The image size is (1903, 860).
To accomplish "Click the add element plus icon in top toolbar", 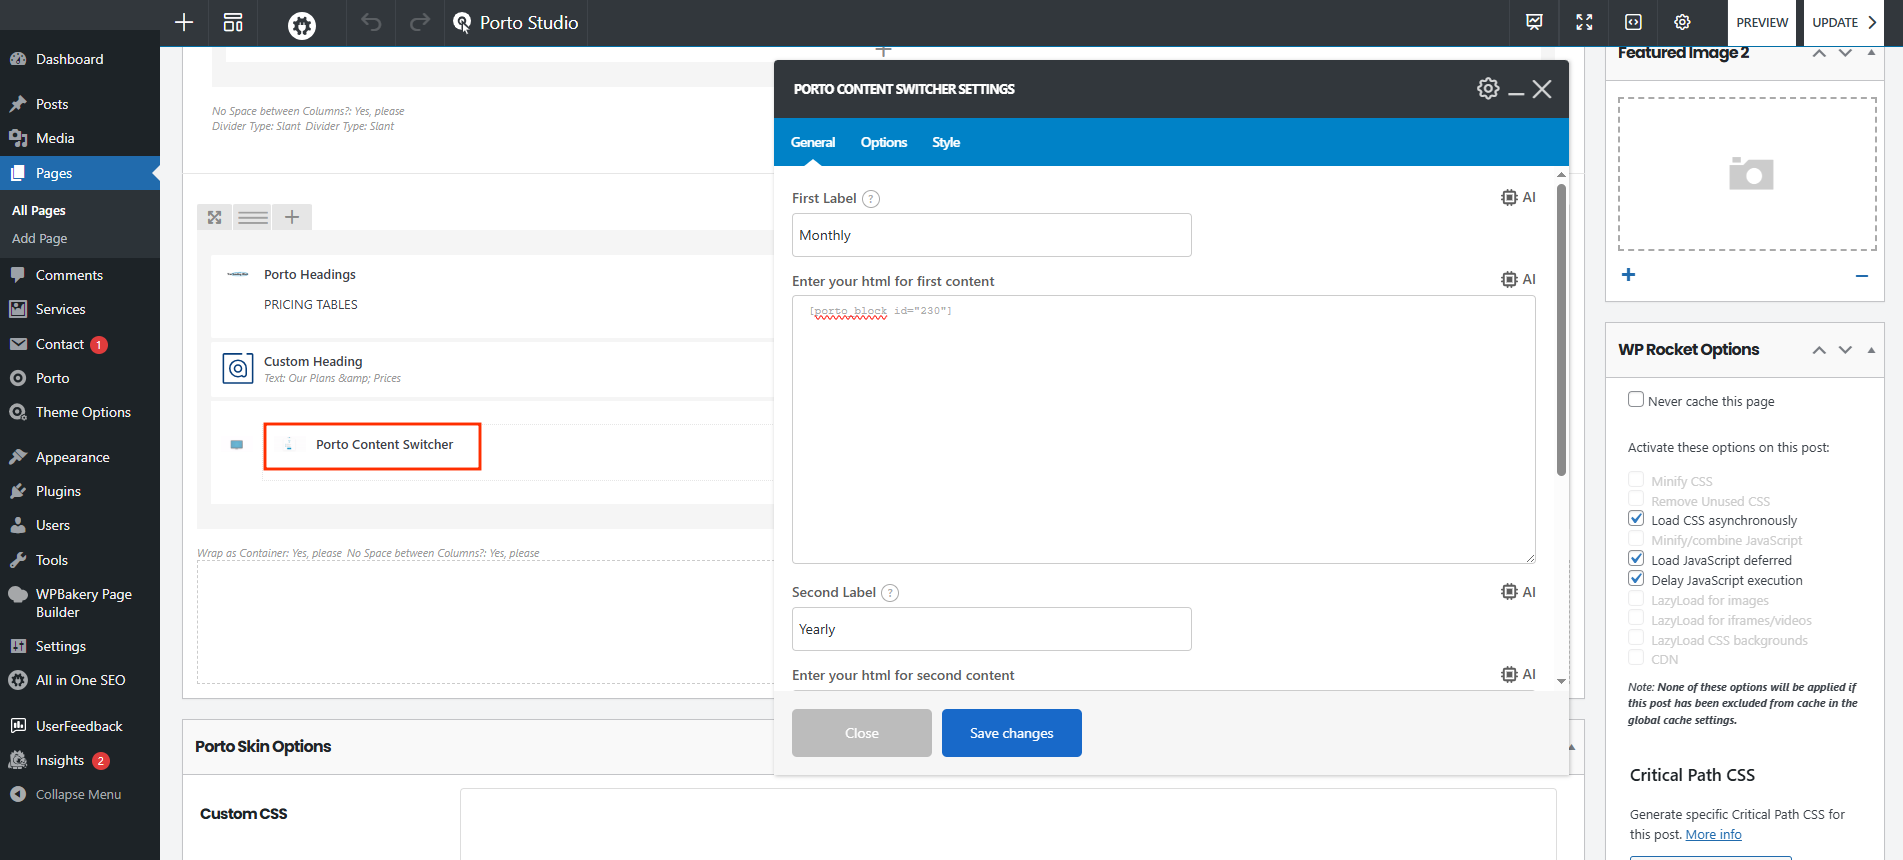I will click(184, 22).
